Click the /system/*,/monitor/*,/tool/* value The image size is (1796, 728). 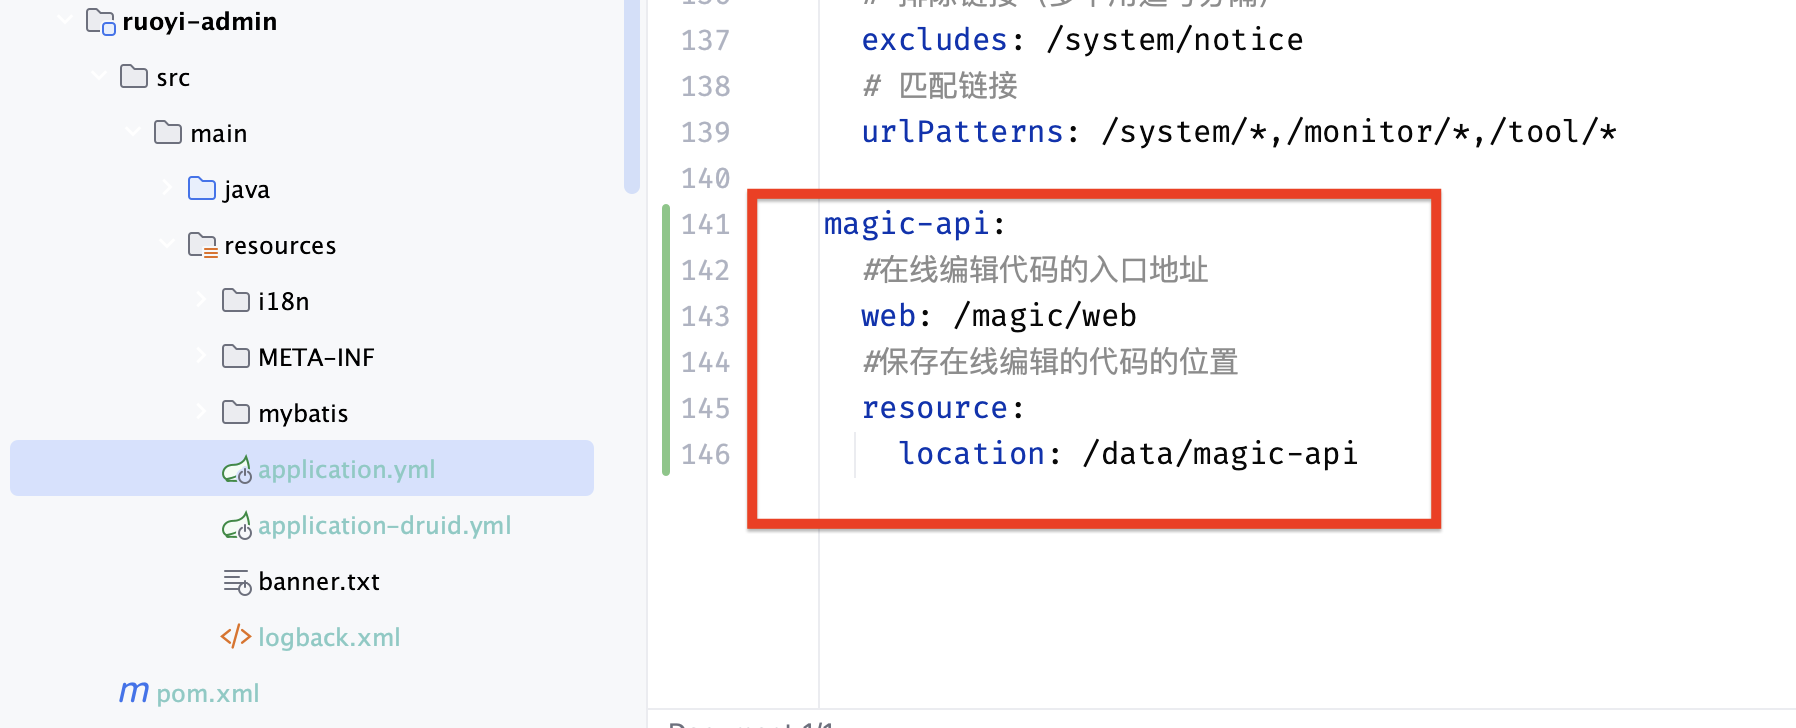1358,132
